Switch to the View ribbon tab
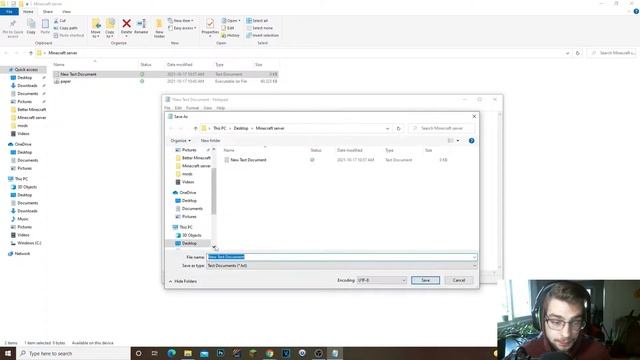Viewport: 640px width, 360px height. click(67, 11)
